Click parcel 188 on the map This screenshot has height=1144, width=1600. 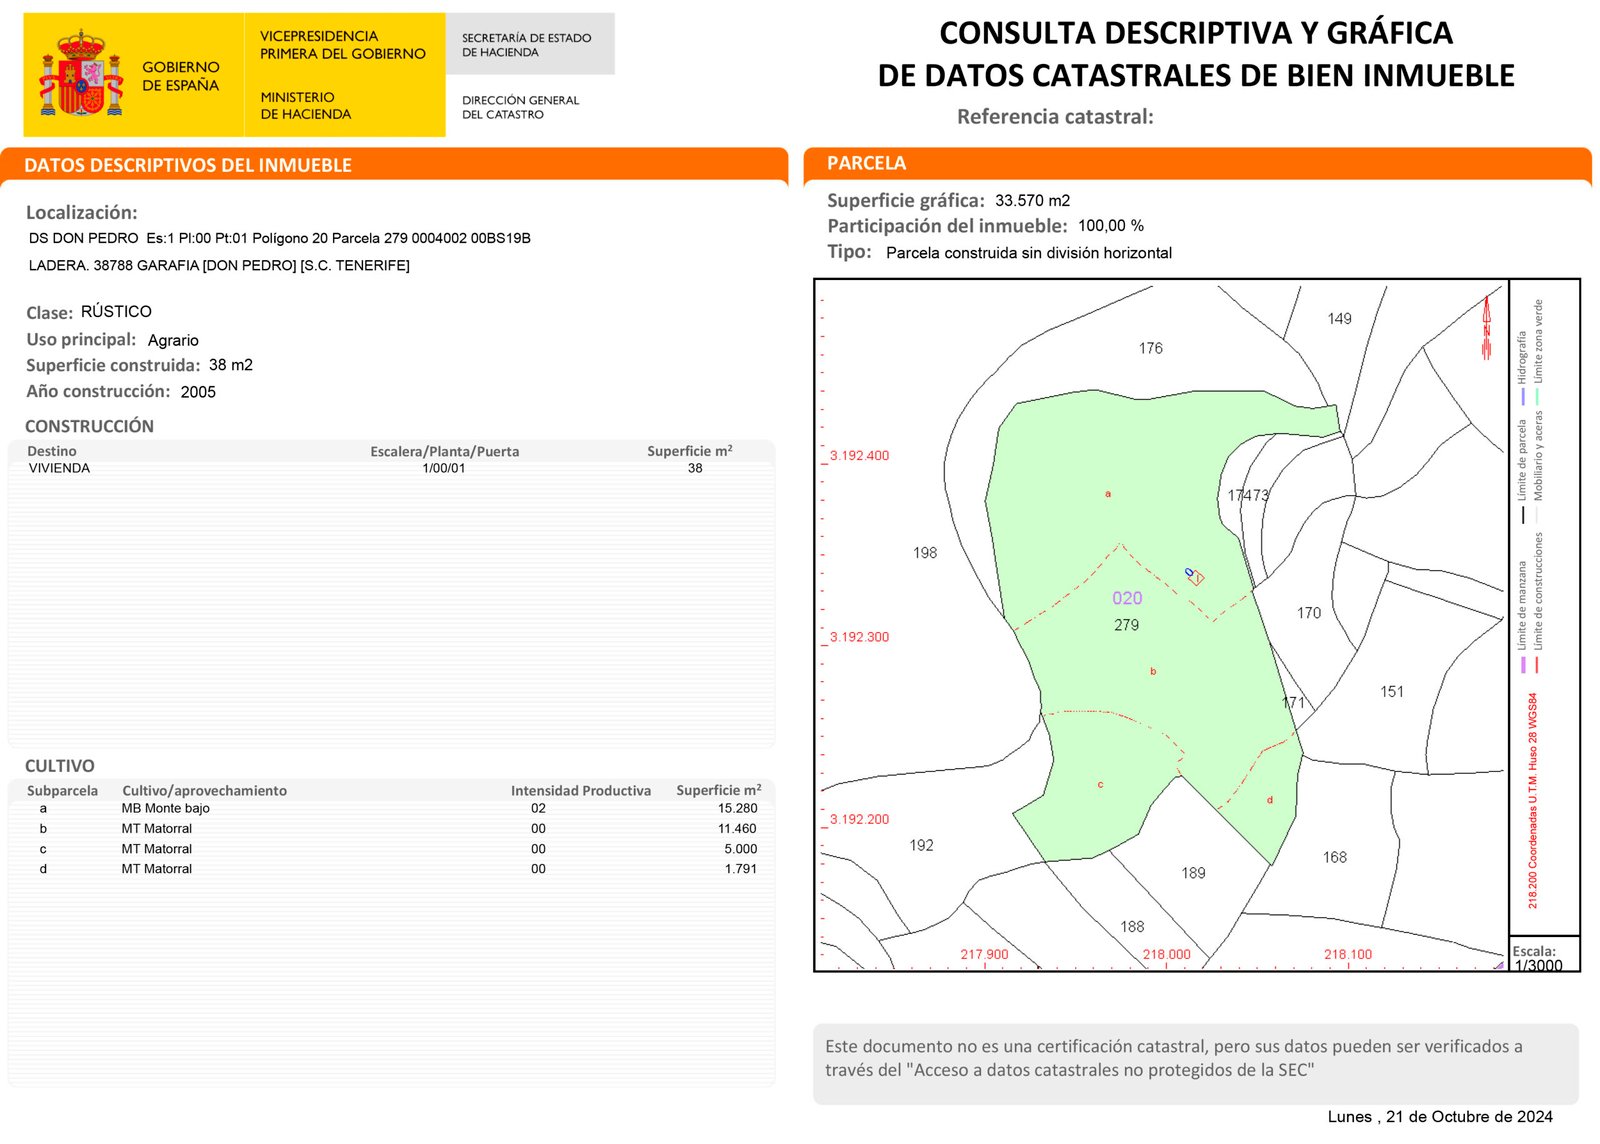pos(1132,927)
